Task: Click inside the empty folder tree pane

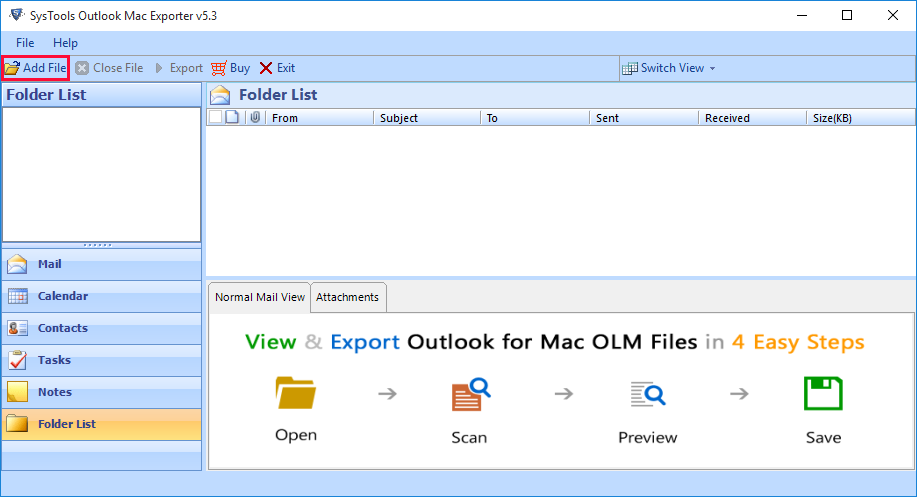Action: [101, 174]
